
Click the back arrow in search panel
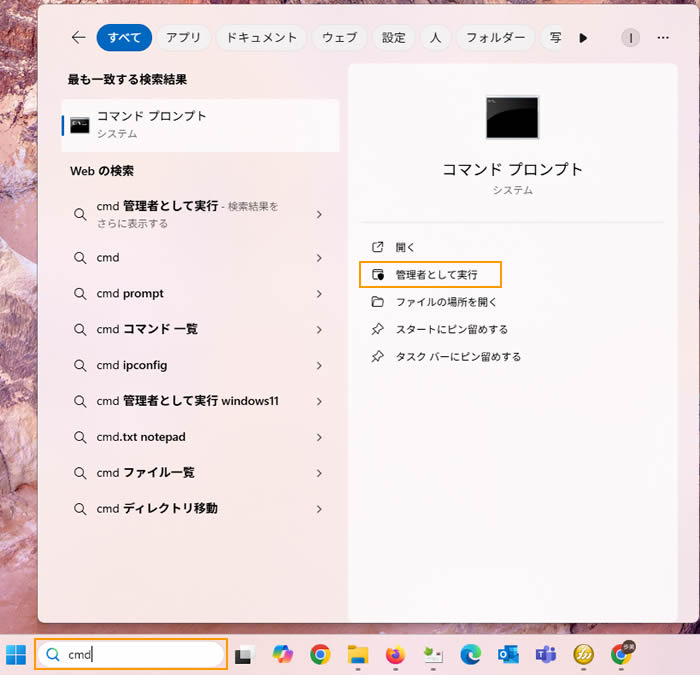[x=78, y=38]
